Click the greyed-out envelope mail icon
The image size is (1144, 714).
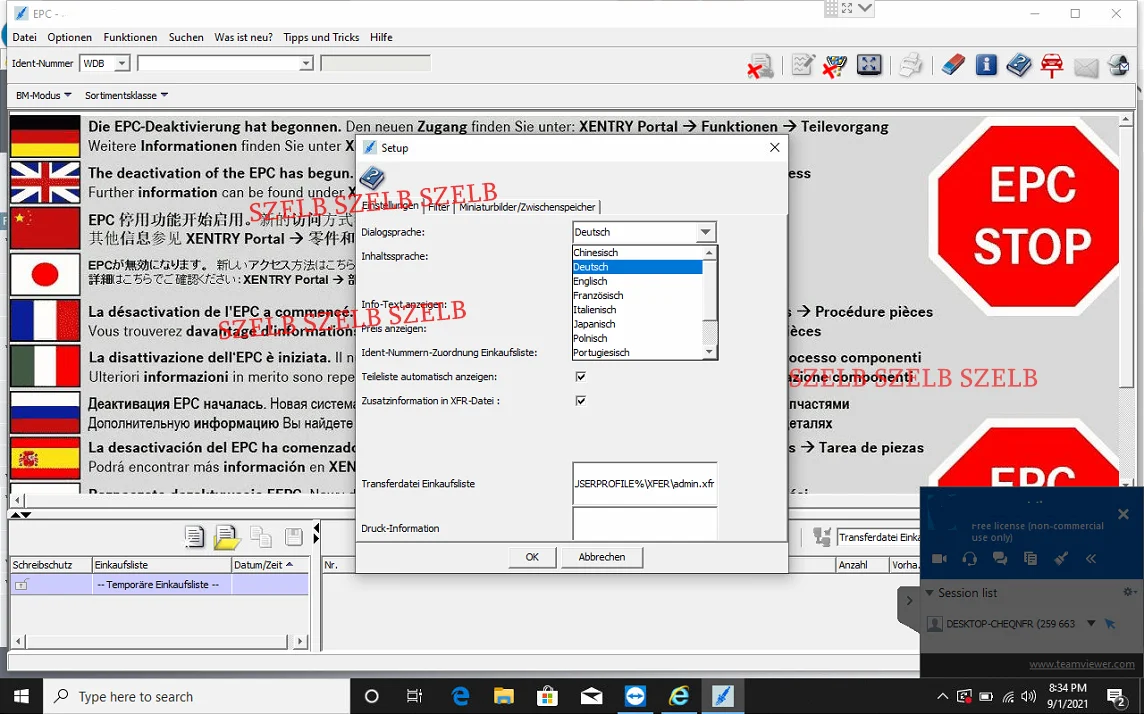pos(1086,67)
